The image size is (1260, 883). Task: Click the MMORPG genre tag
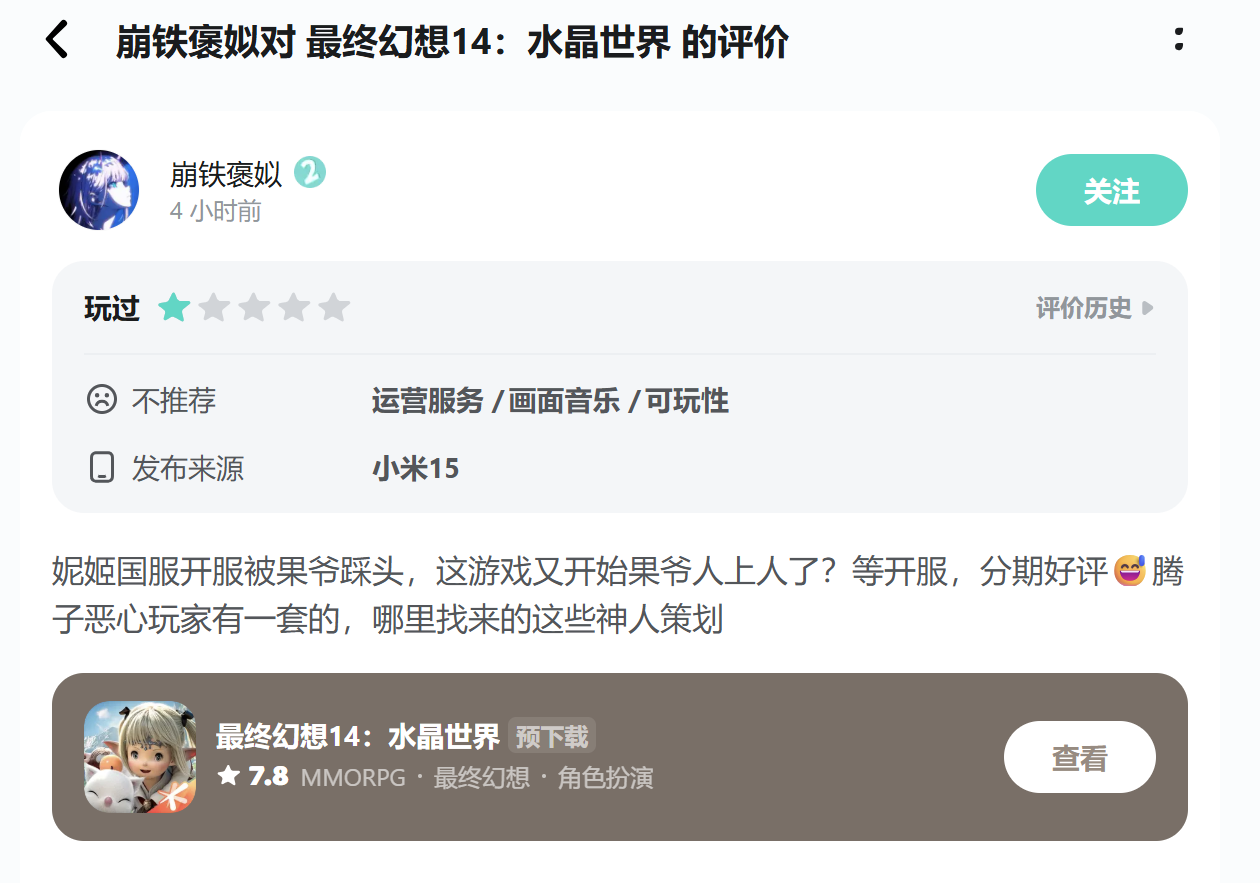353,777
